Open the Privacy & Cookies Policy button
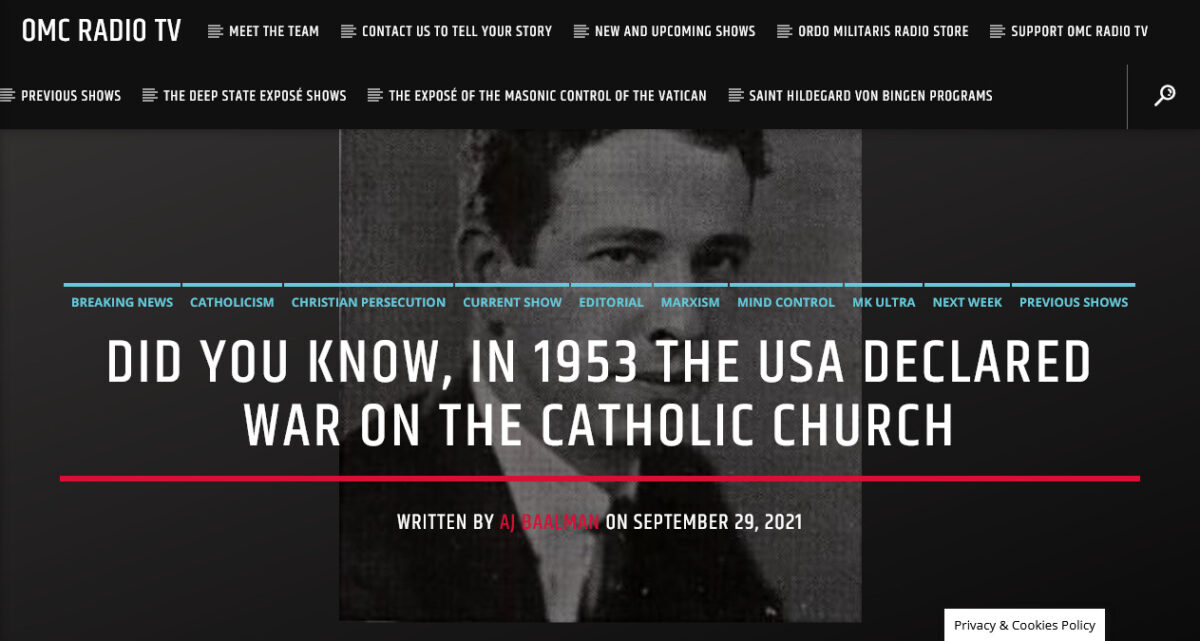The width and height of the screenshot is (1200, 641). [x=1024, y=625]
